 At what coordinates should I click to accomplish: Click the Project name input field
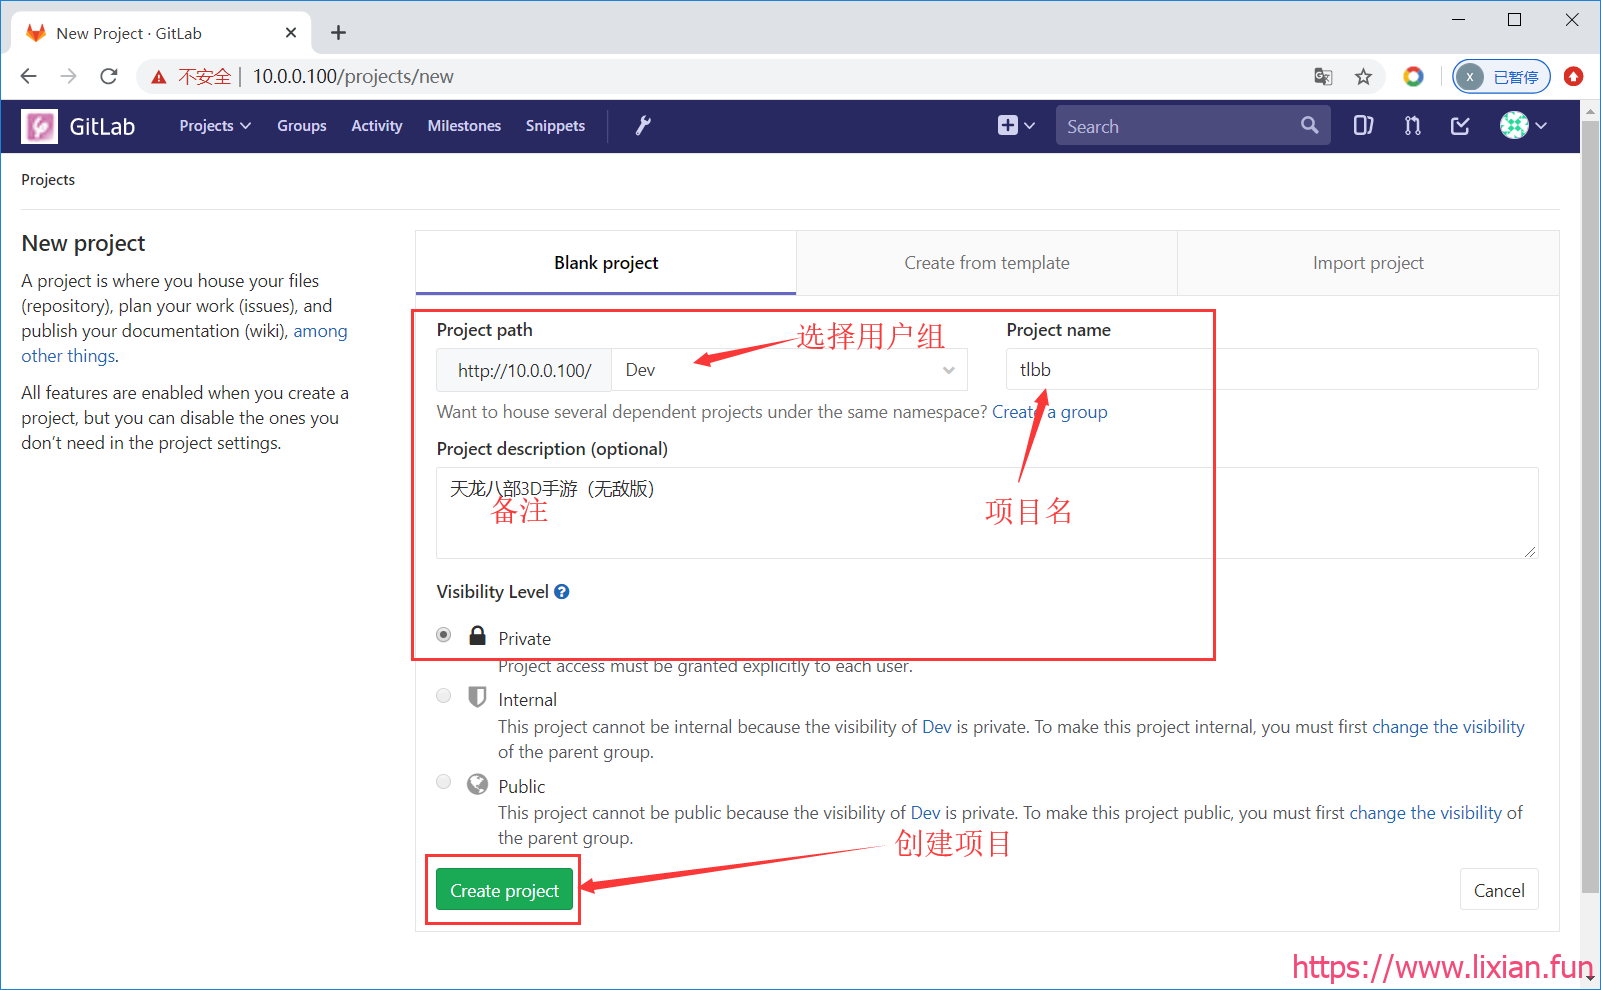tap(1272, 370)
